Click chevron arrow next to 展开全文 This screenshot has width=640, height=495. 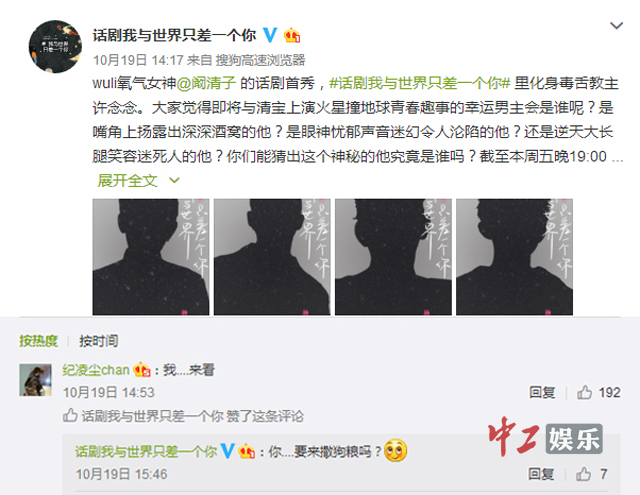(174, 180)
